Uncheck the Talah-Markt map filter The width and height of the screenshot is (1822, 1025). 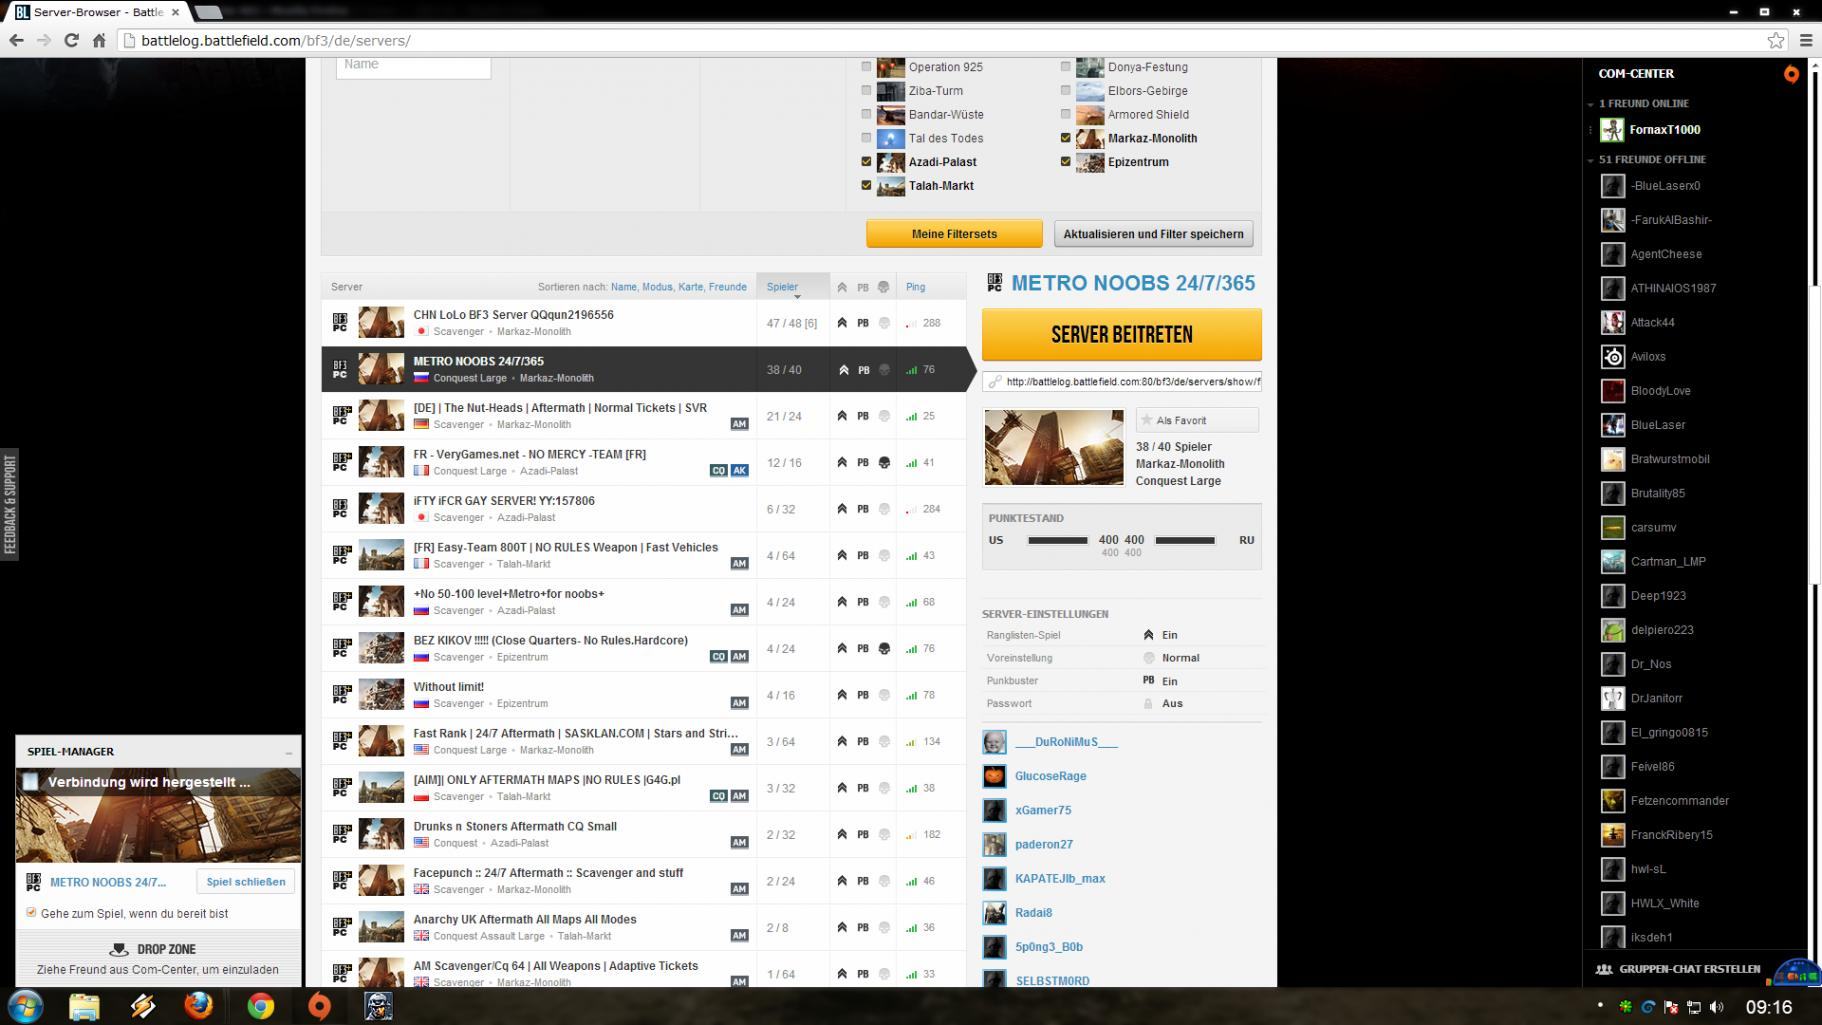[x=866, y=186]
